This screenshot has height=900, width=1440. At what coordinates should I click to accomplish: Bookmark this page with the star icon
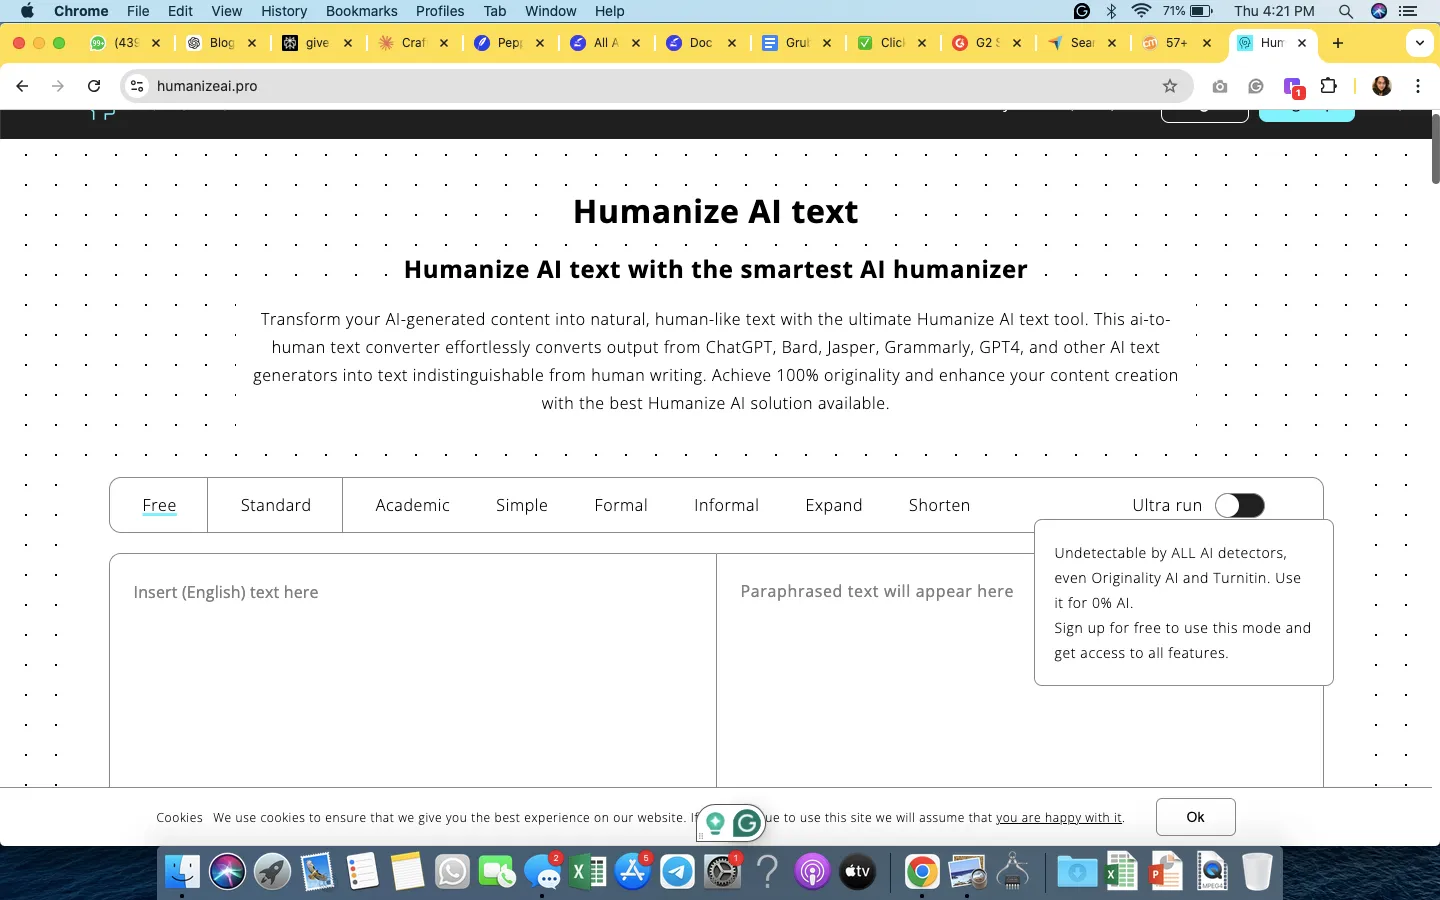[1170, 86]
